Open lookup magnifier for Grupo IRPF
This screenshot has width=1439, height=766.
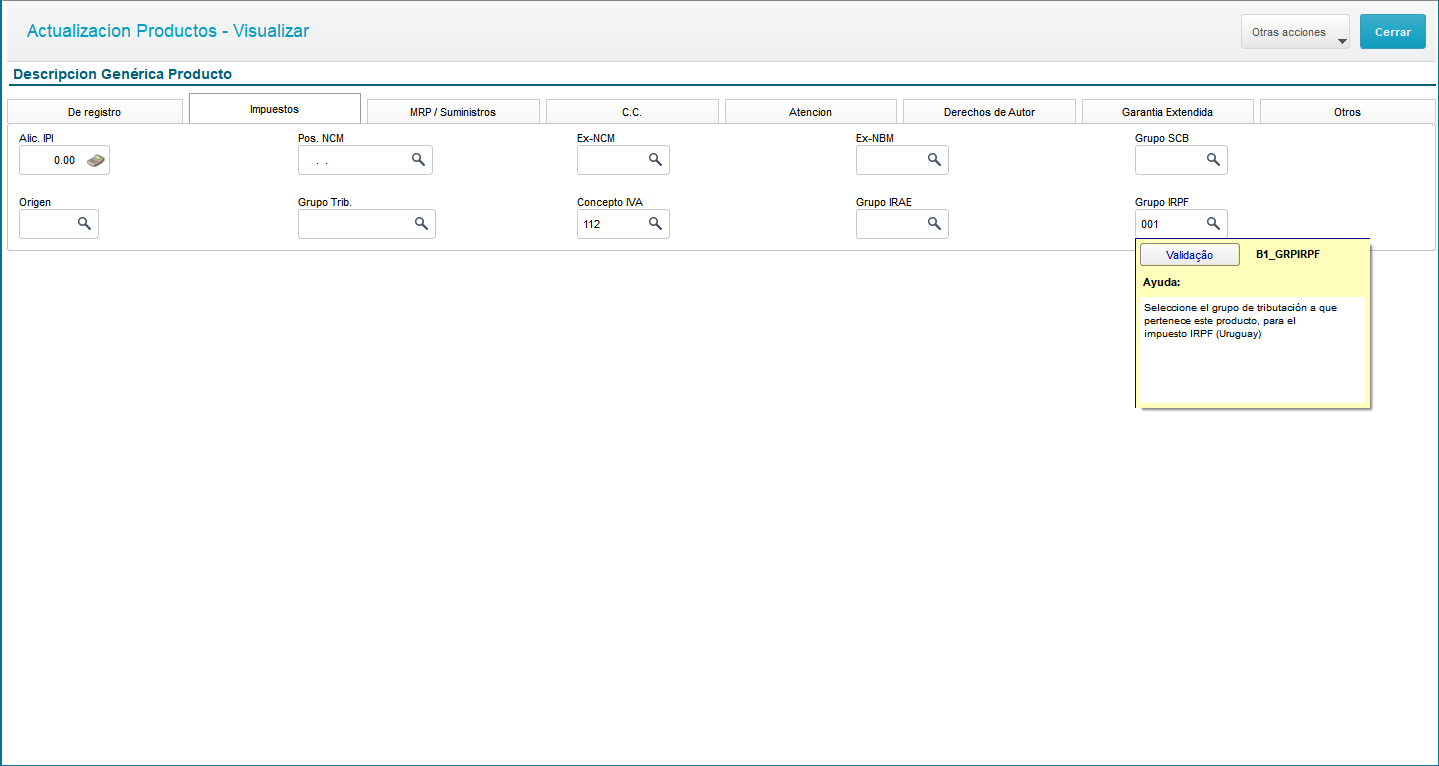(1213, 223)
